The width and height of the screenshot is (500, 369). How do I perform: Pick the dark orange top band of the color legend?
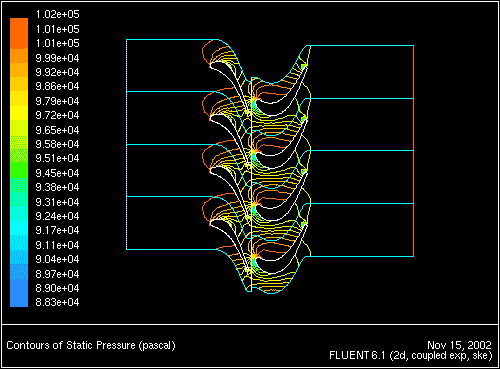point(19,33)
